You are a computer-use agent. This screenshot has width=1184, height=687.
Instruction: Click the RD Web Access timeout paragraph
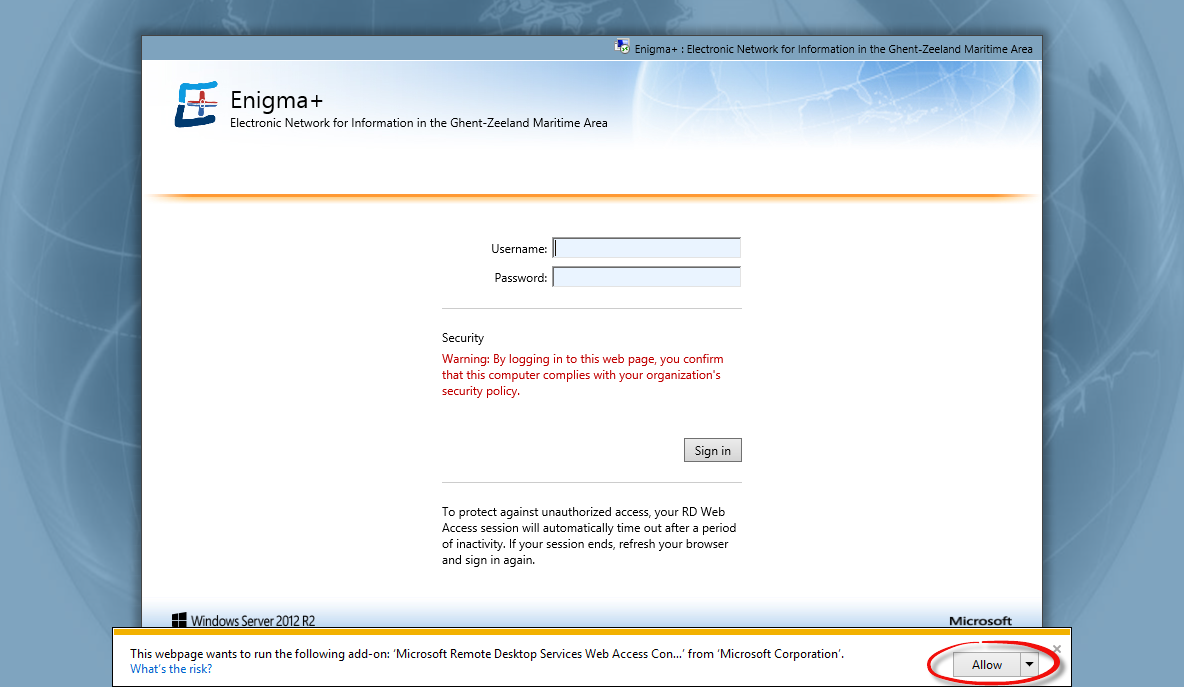click(588, 536)
